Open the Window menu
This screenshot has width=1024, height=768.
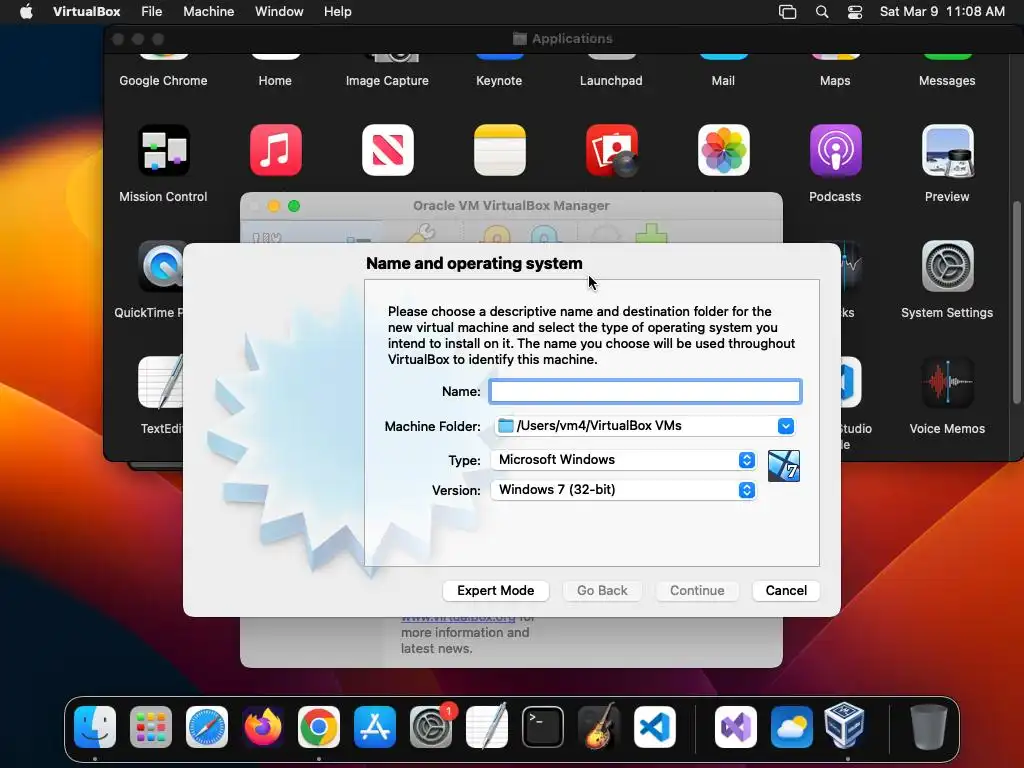(279, 12)
